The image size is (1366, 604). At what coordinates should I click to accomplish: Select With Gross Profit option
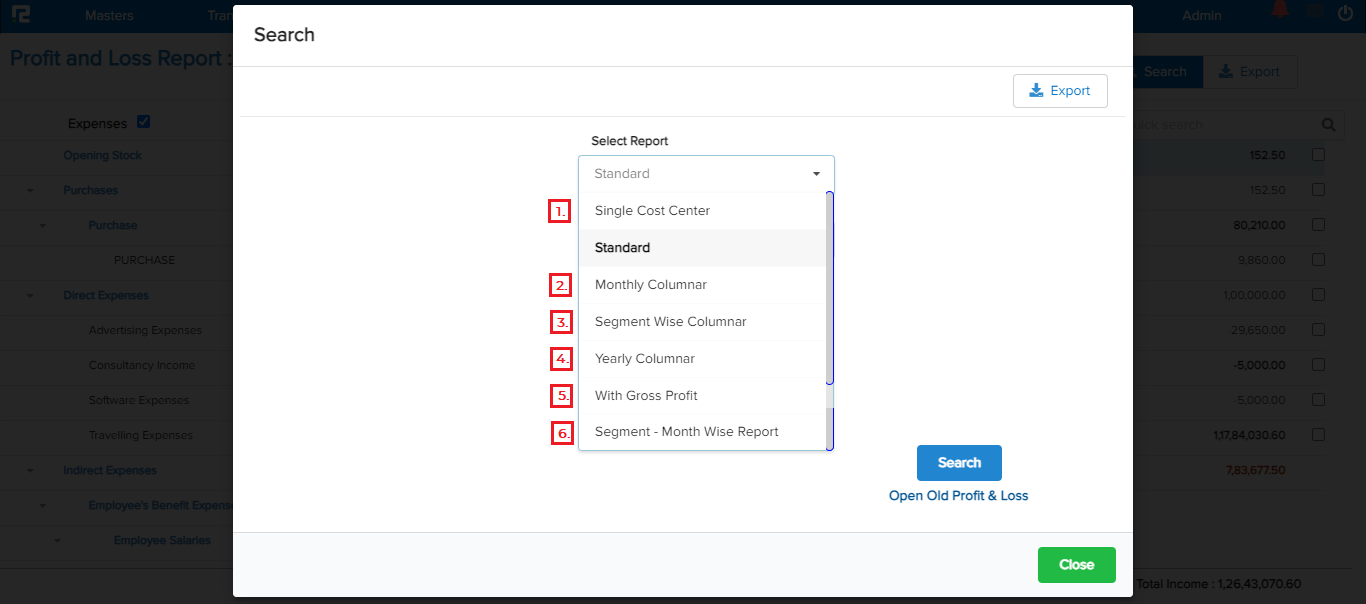[646, 396]
